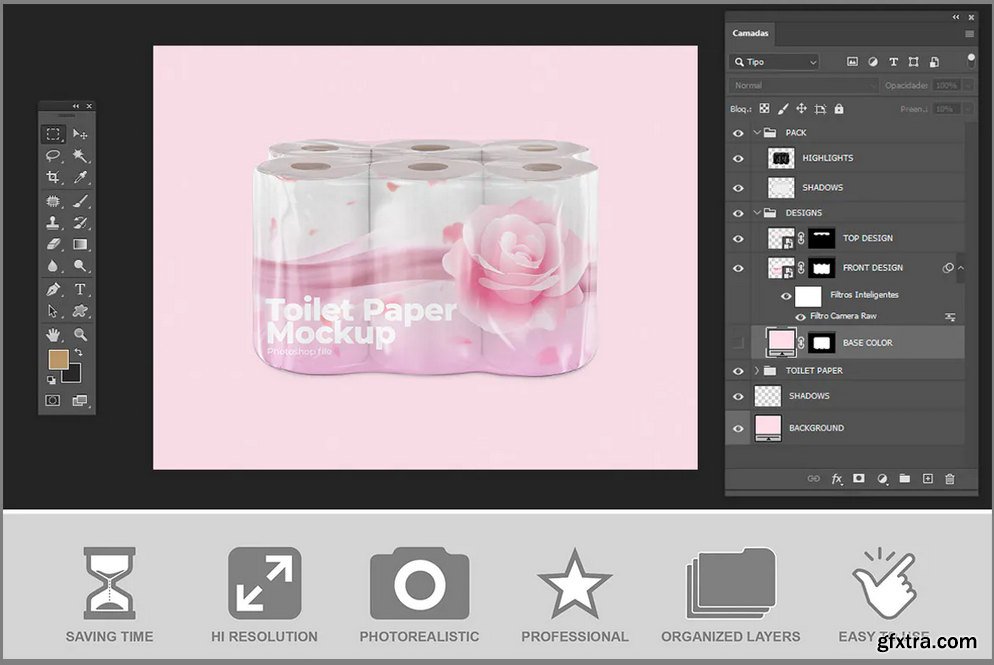Collapse the PACK layer group
994x665 pixels.
click(757, 133)
